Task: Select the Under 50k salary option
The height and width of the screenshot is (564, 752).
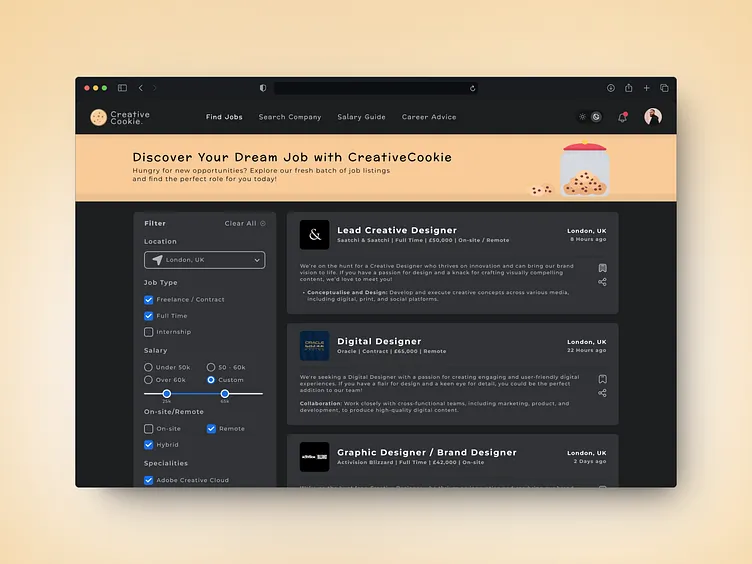Action: (149, 367)
